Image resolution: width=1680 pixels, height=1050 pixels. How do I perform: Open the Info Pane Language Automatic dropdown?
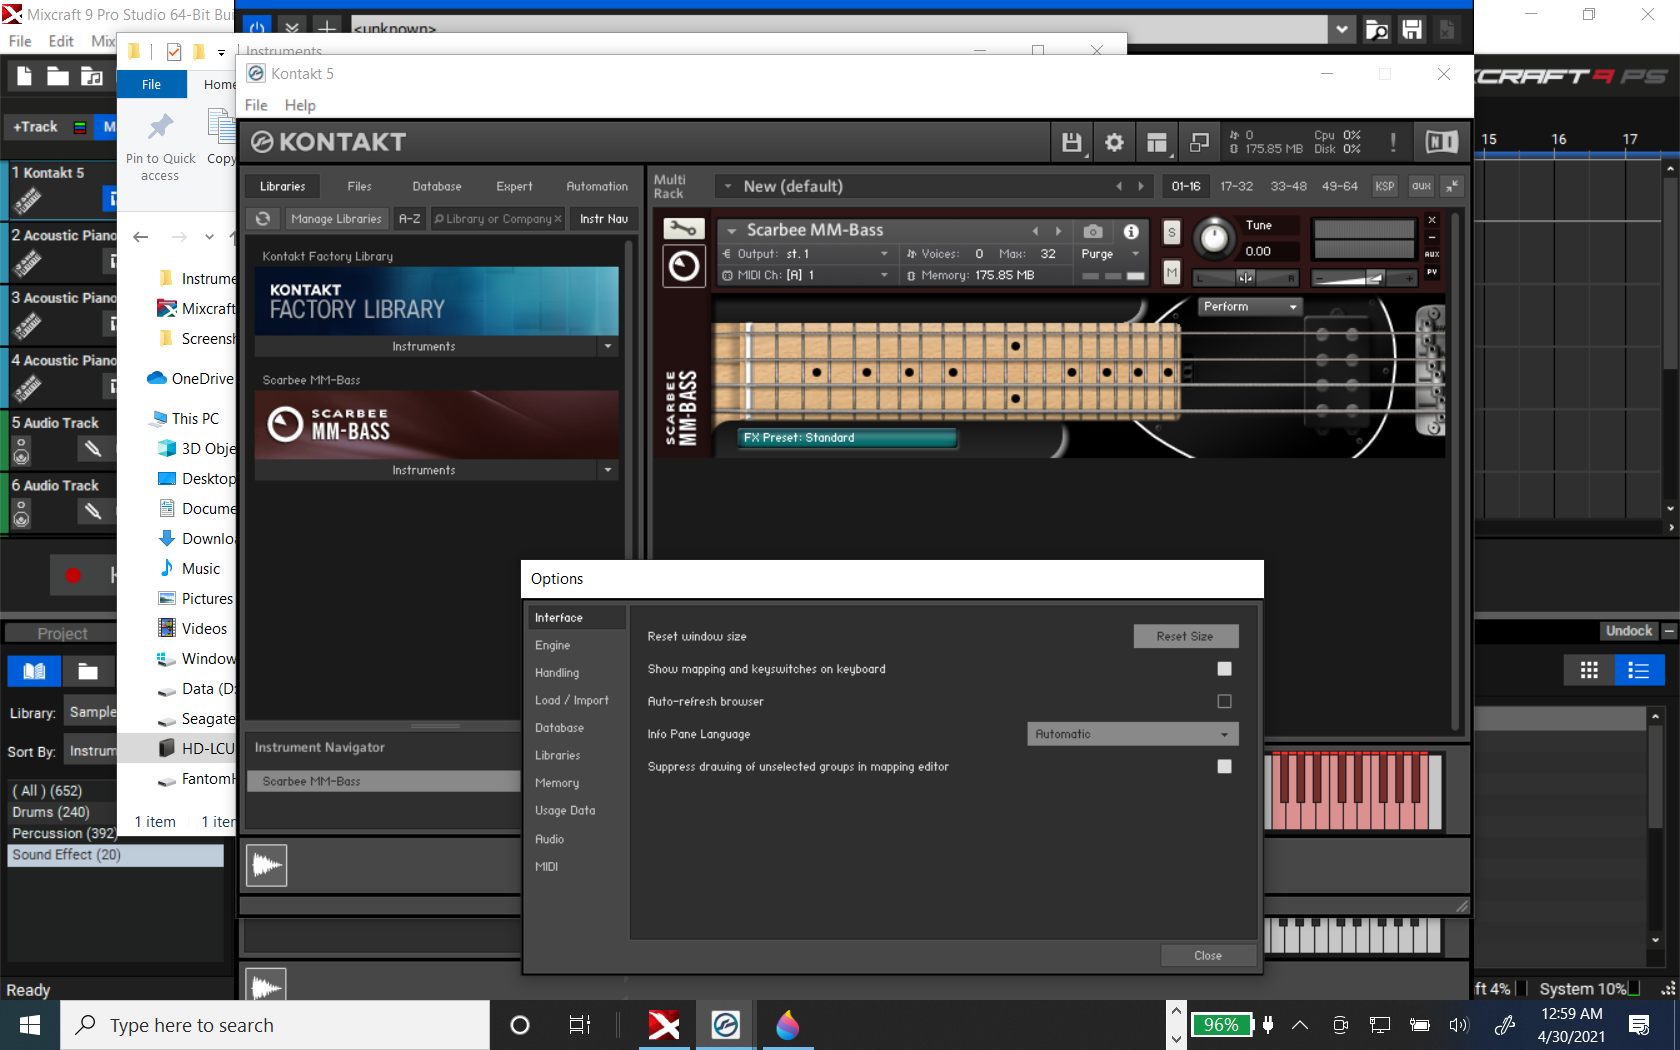point(1132,734)
